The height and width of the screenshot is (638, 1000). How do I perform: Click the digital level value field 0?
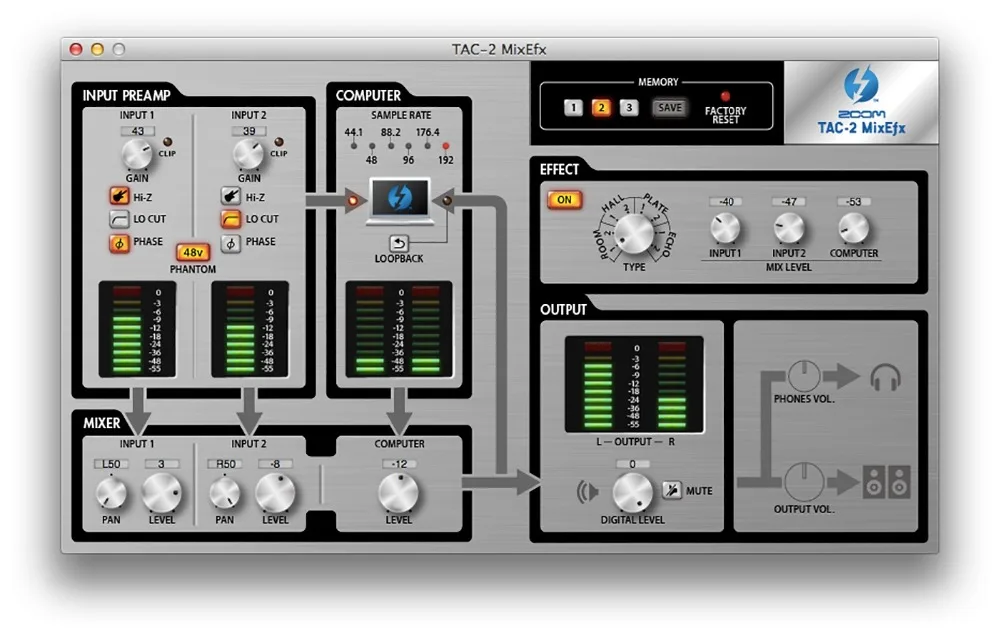tap(633, 464)
